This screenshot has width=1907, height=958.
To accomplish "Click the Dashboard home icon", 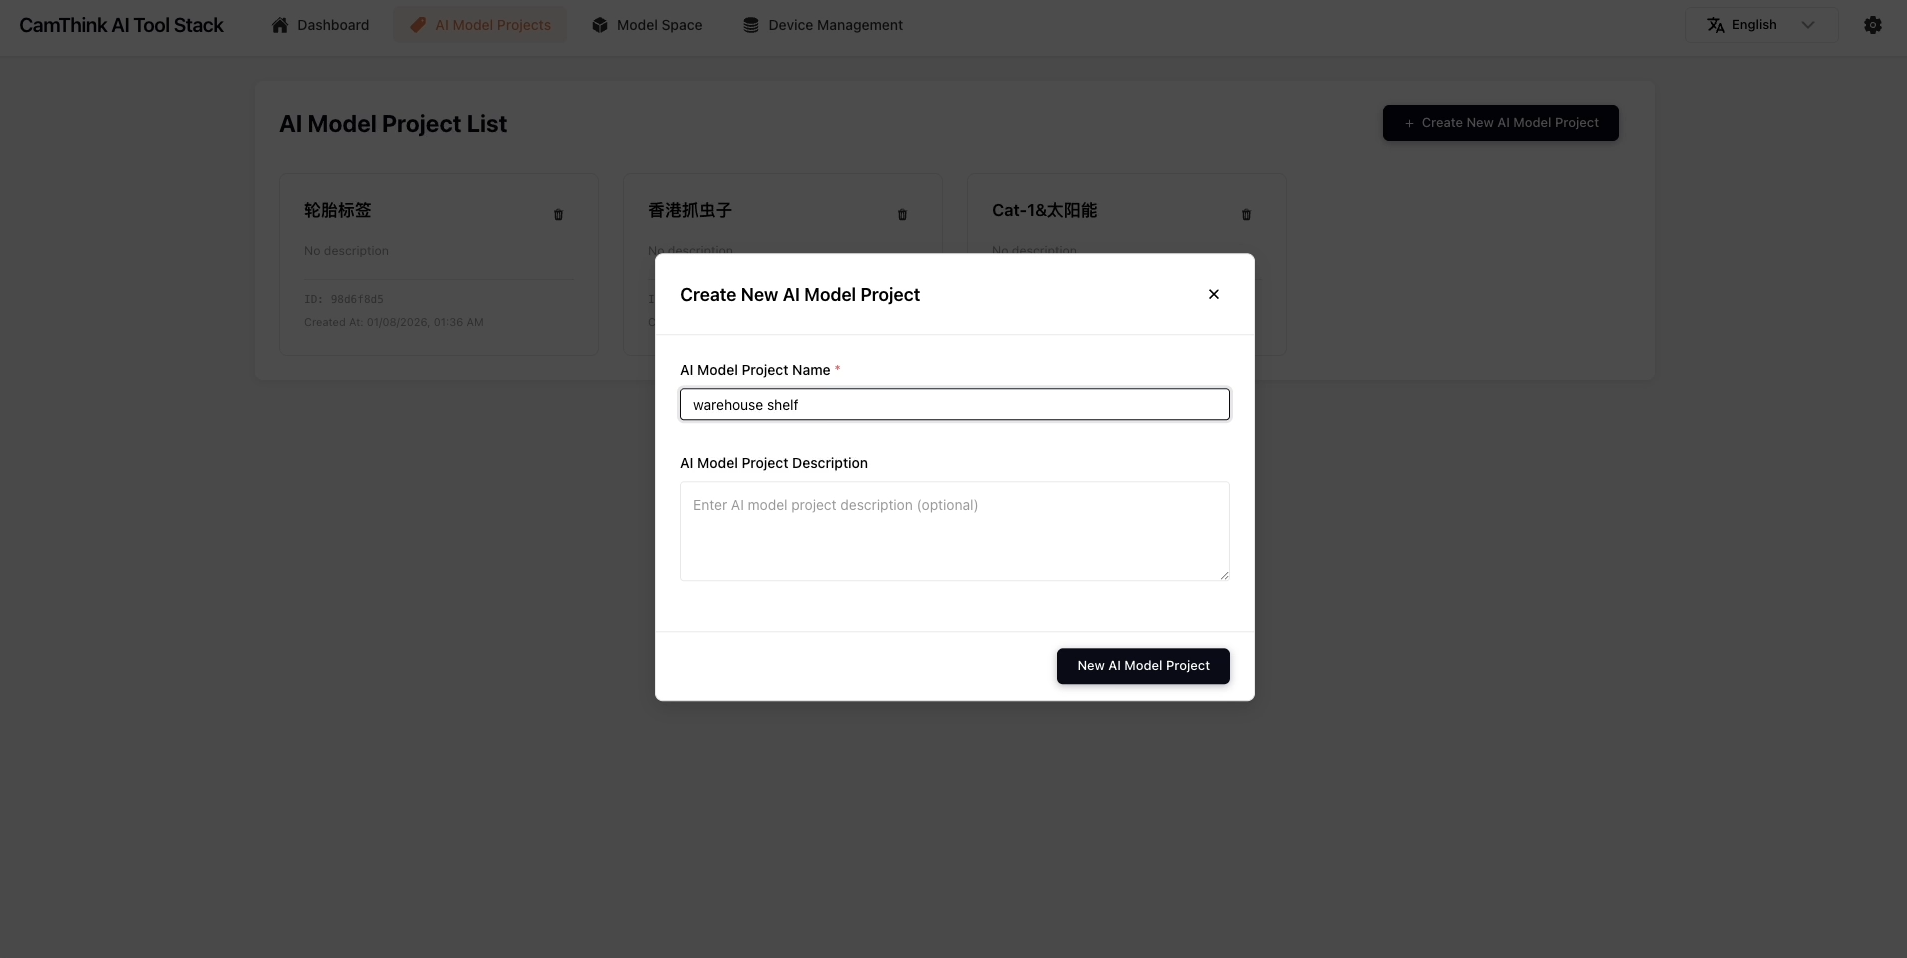I will [x=280, y=25].
